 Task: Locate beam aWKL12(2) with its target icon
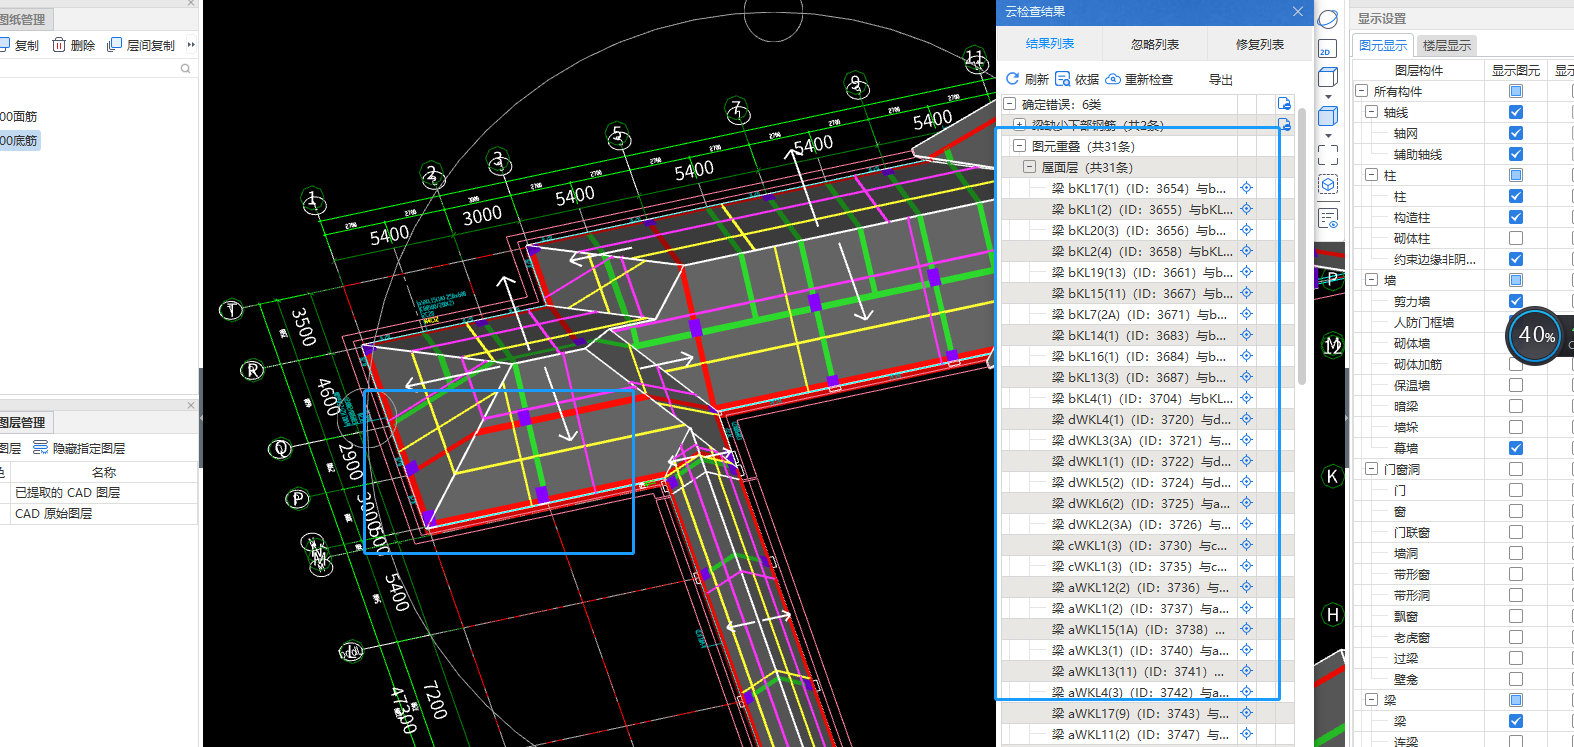tap(1247, 587)
